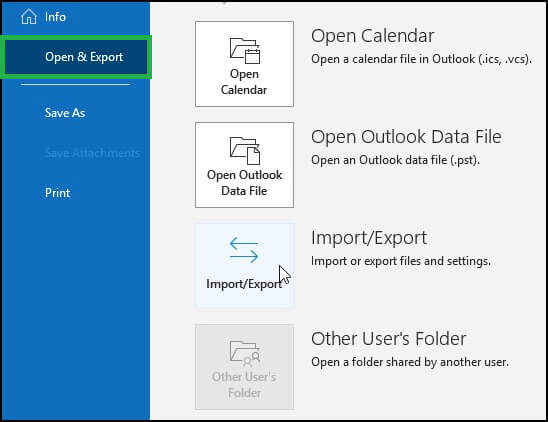Click the Open Outlook Data File icon
This screenshot has width=548, height=422.
point(245,151)
